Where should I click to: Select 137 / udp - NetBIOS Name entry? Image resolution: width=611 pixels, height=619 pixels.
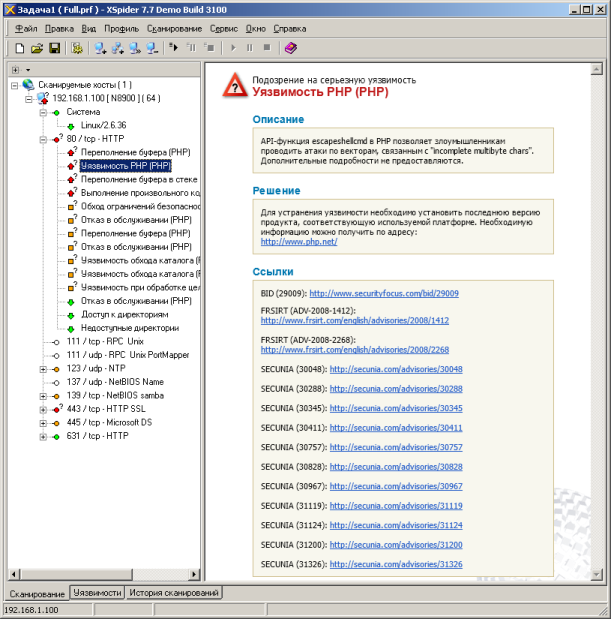(115, 382)
